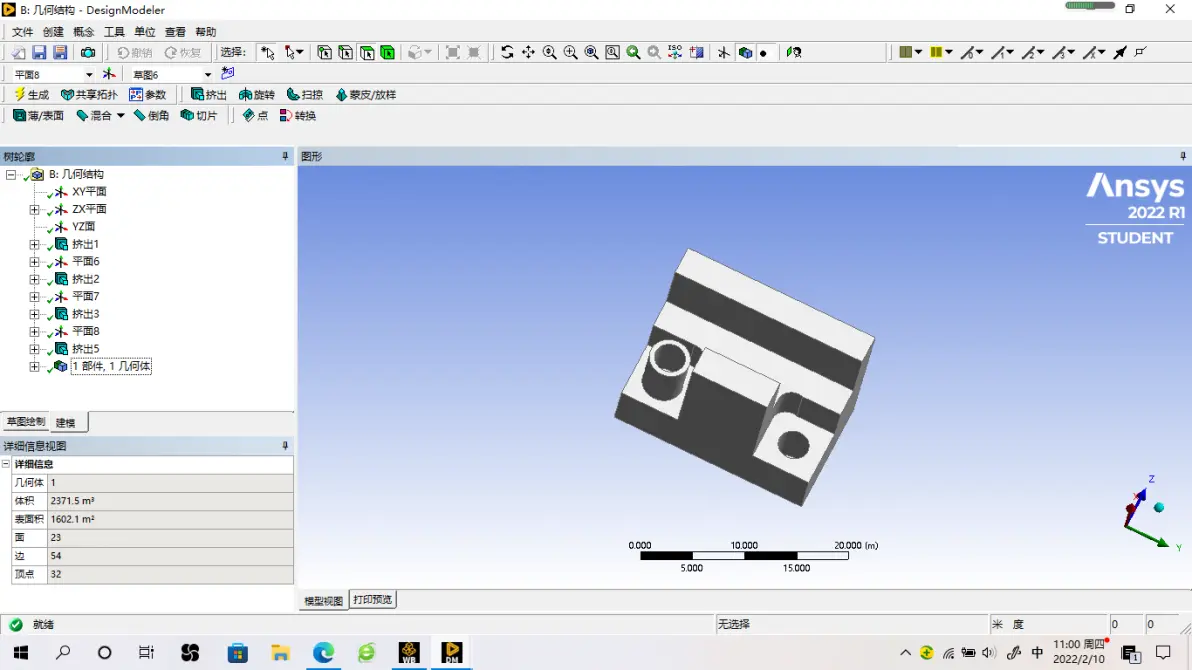Expand the 挤出1 tree node
The image size is (1192, 670).
tap(34, 245)
